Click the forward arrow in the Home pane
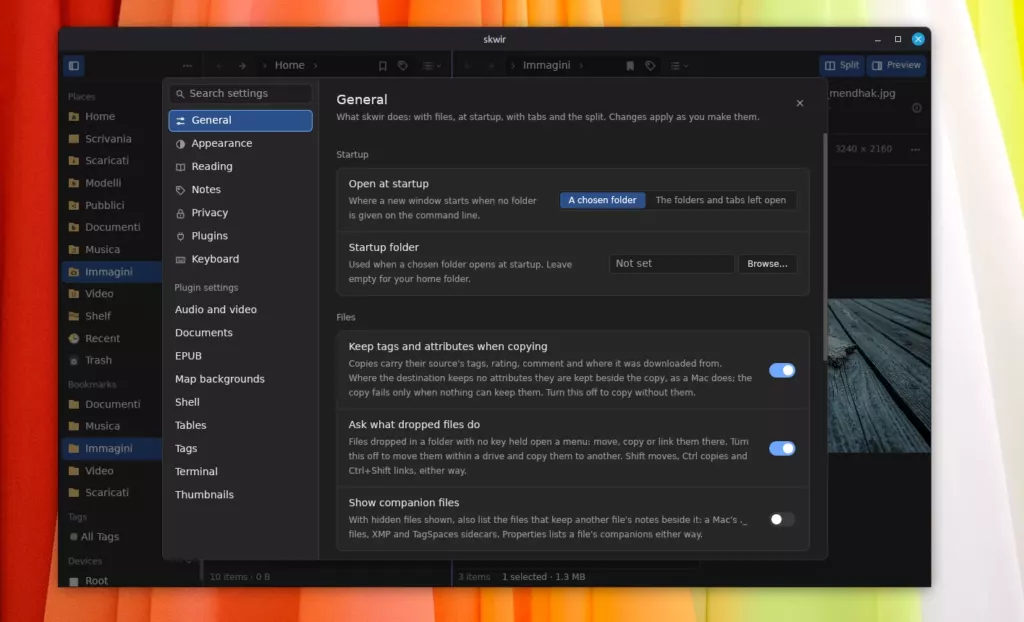 click(x=242, y=65)
